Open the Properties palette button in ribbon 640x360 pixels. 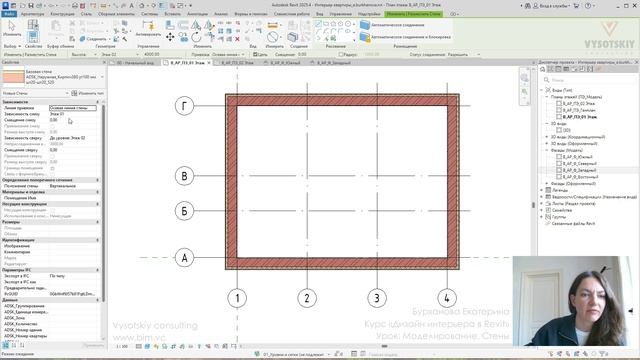[33, 38]
